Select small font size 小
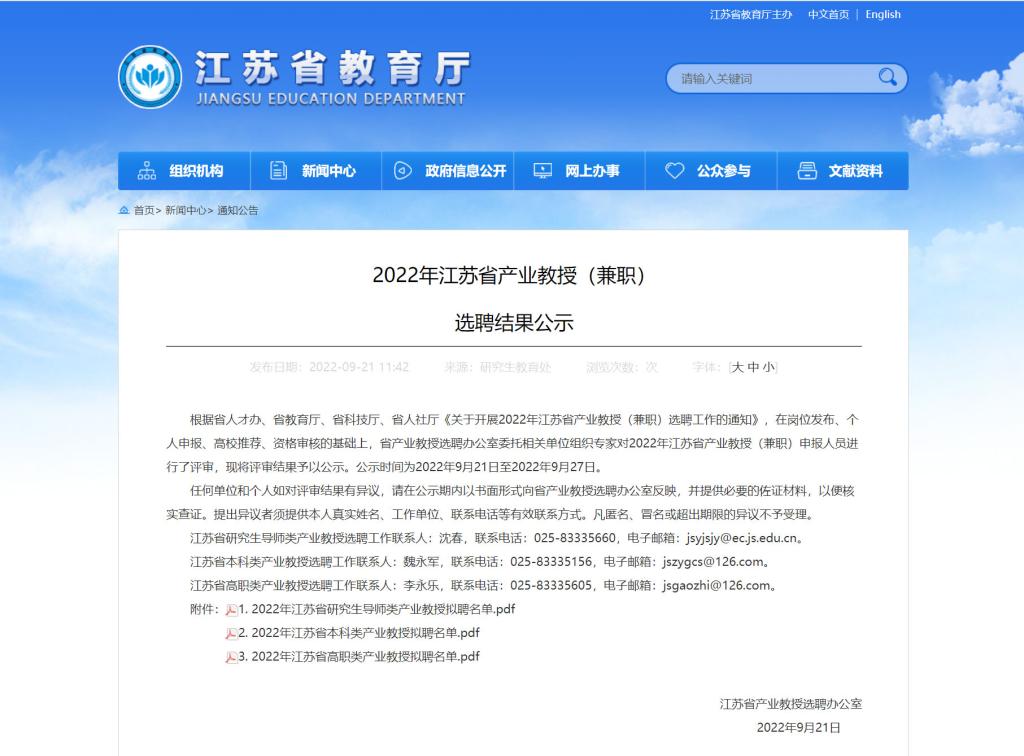The height and width of the screenshot is (756, 1024). [x=768, y=367]
